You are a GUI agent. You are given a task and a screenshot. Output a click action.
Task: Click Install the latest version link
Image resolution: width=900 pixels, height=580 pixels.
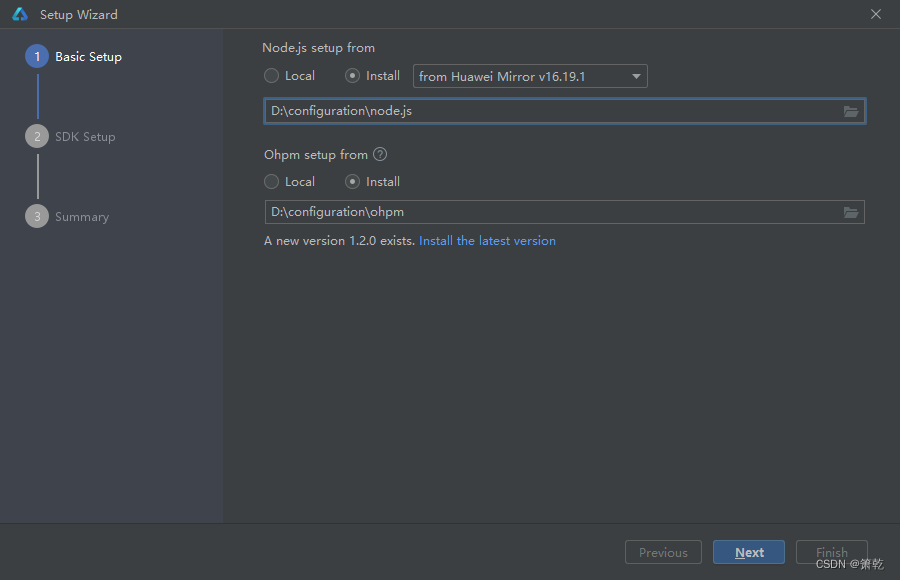coord(487,241)
